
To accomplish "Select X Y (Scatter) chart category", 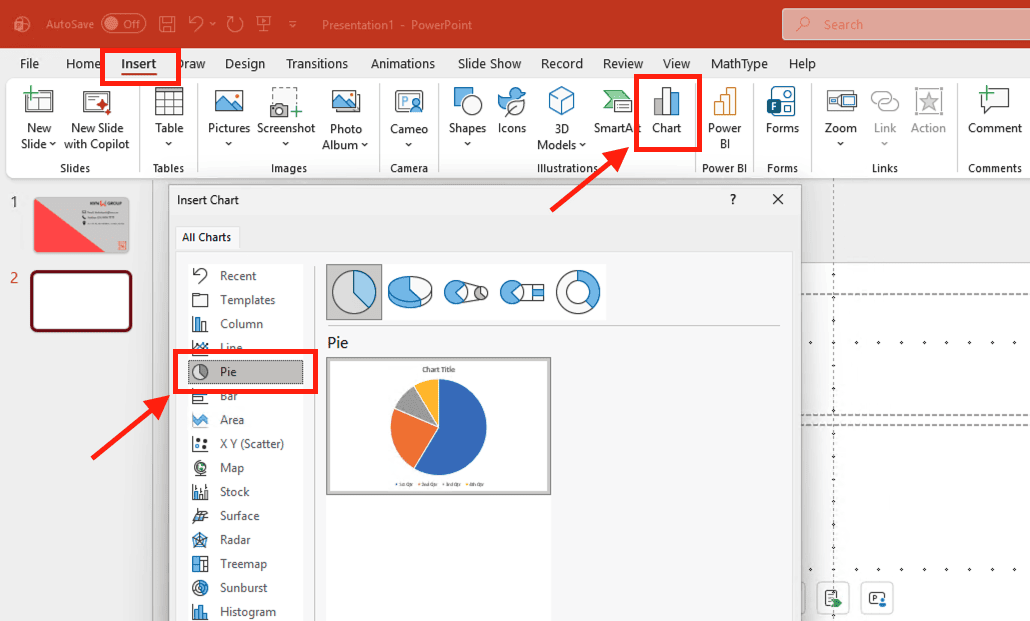I will coord(246,444).
